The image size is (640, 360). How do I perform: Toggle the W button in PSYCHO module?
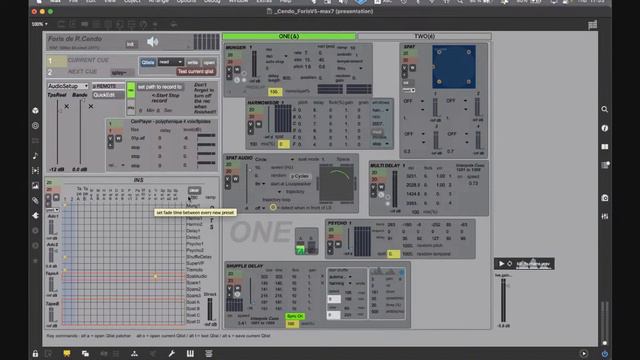pos(338,244)
